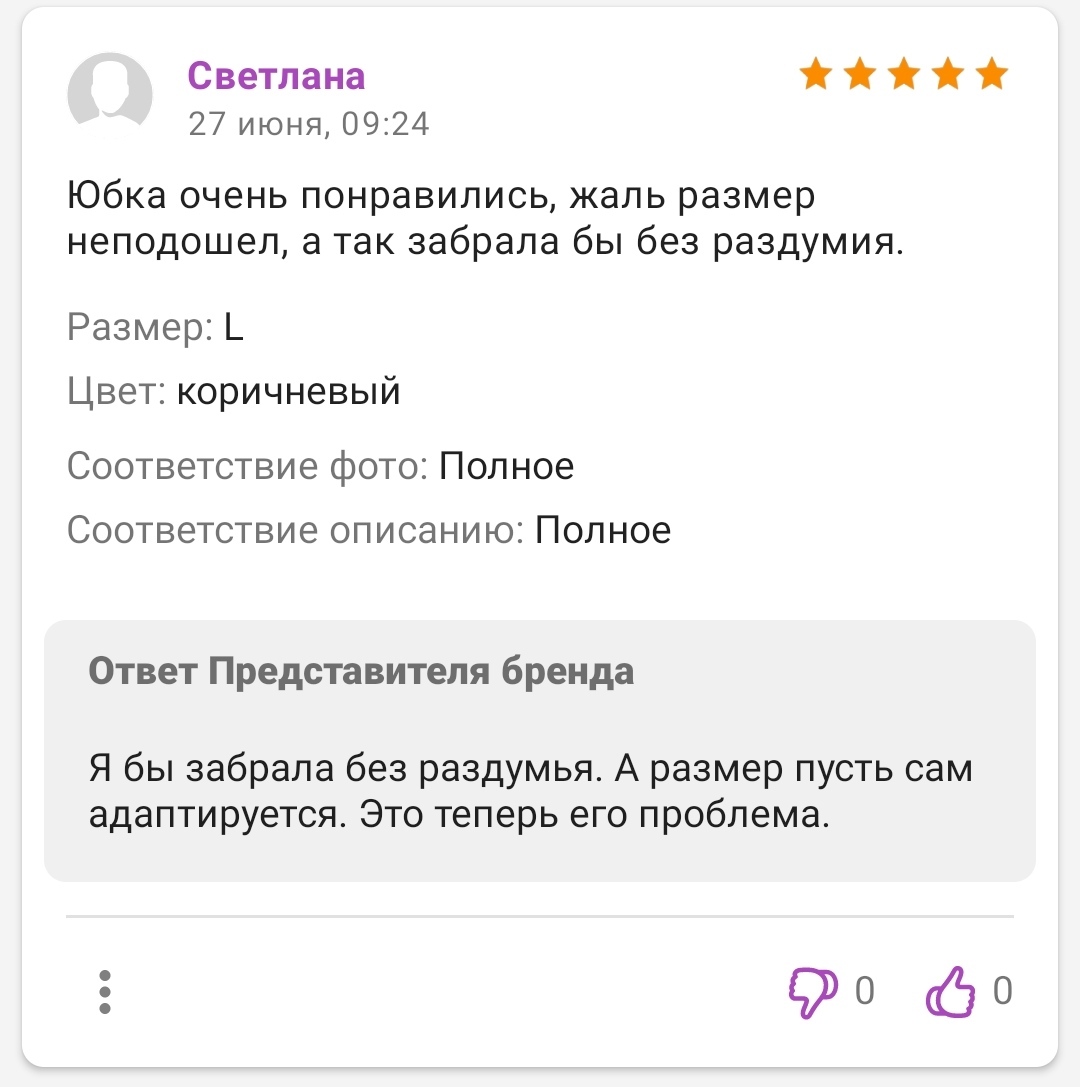The image size is (1080, 1087).
Task: Click the second rating star
Action: 861,74
